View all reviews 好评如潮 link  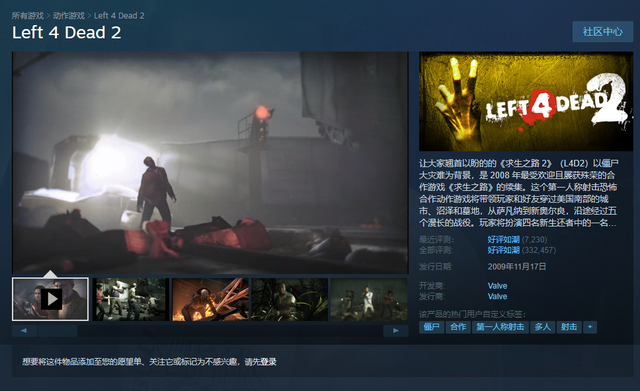click(x=503, y=250)
